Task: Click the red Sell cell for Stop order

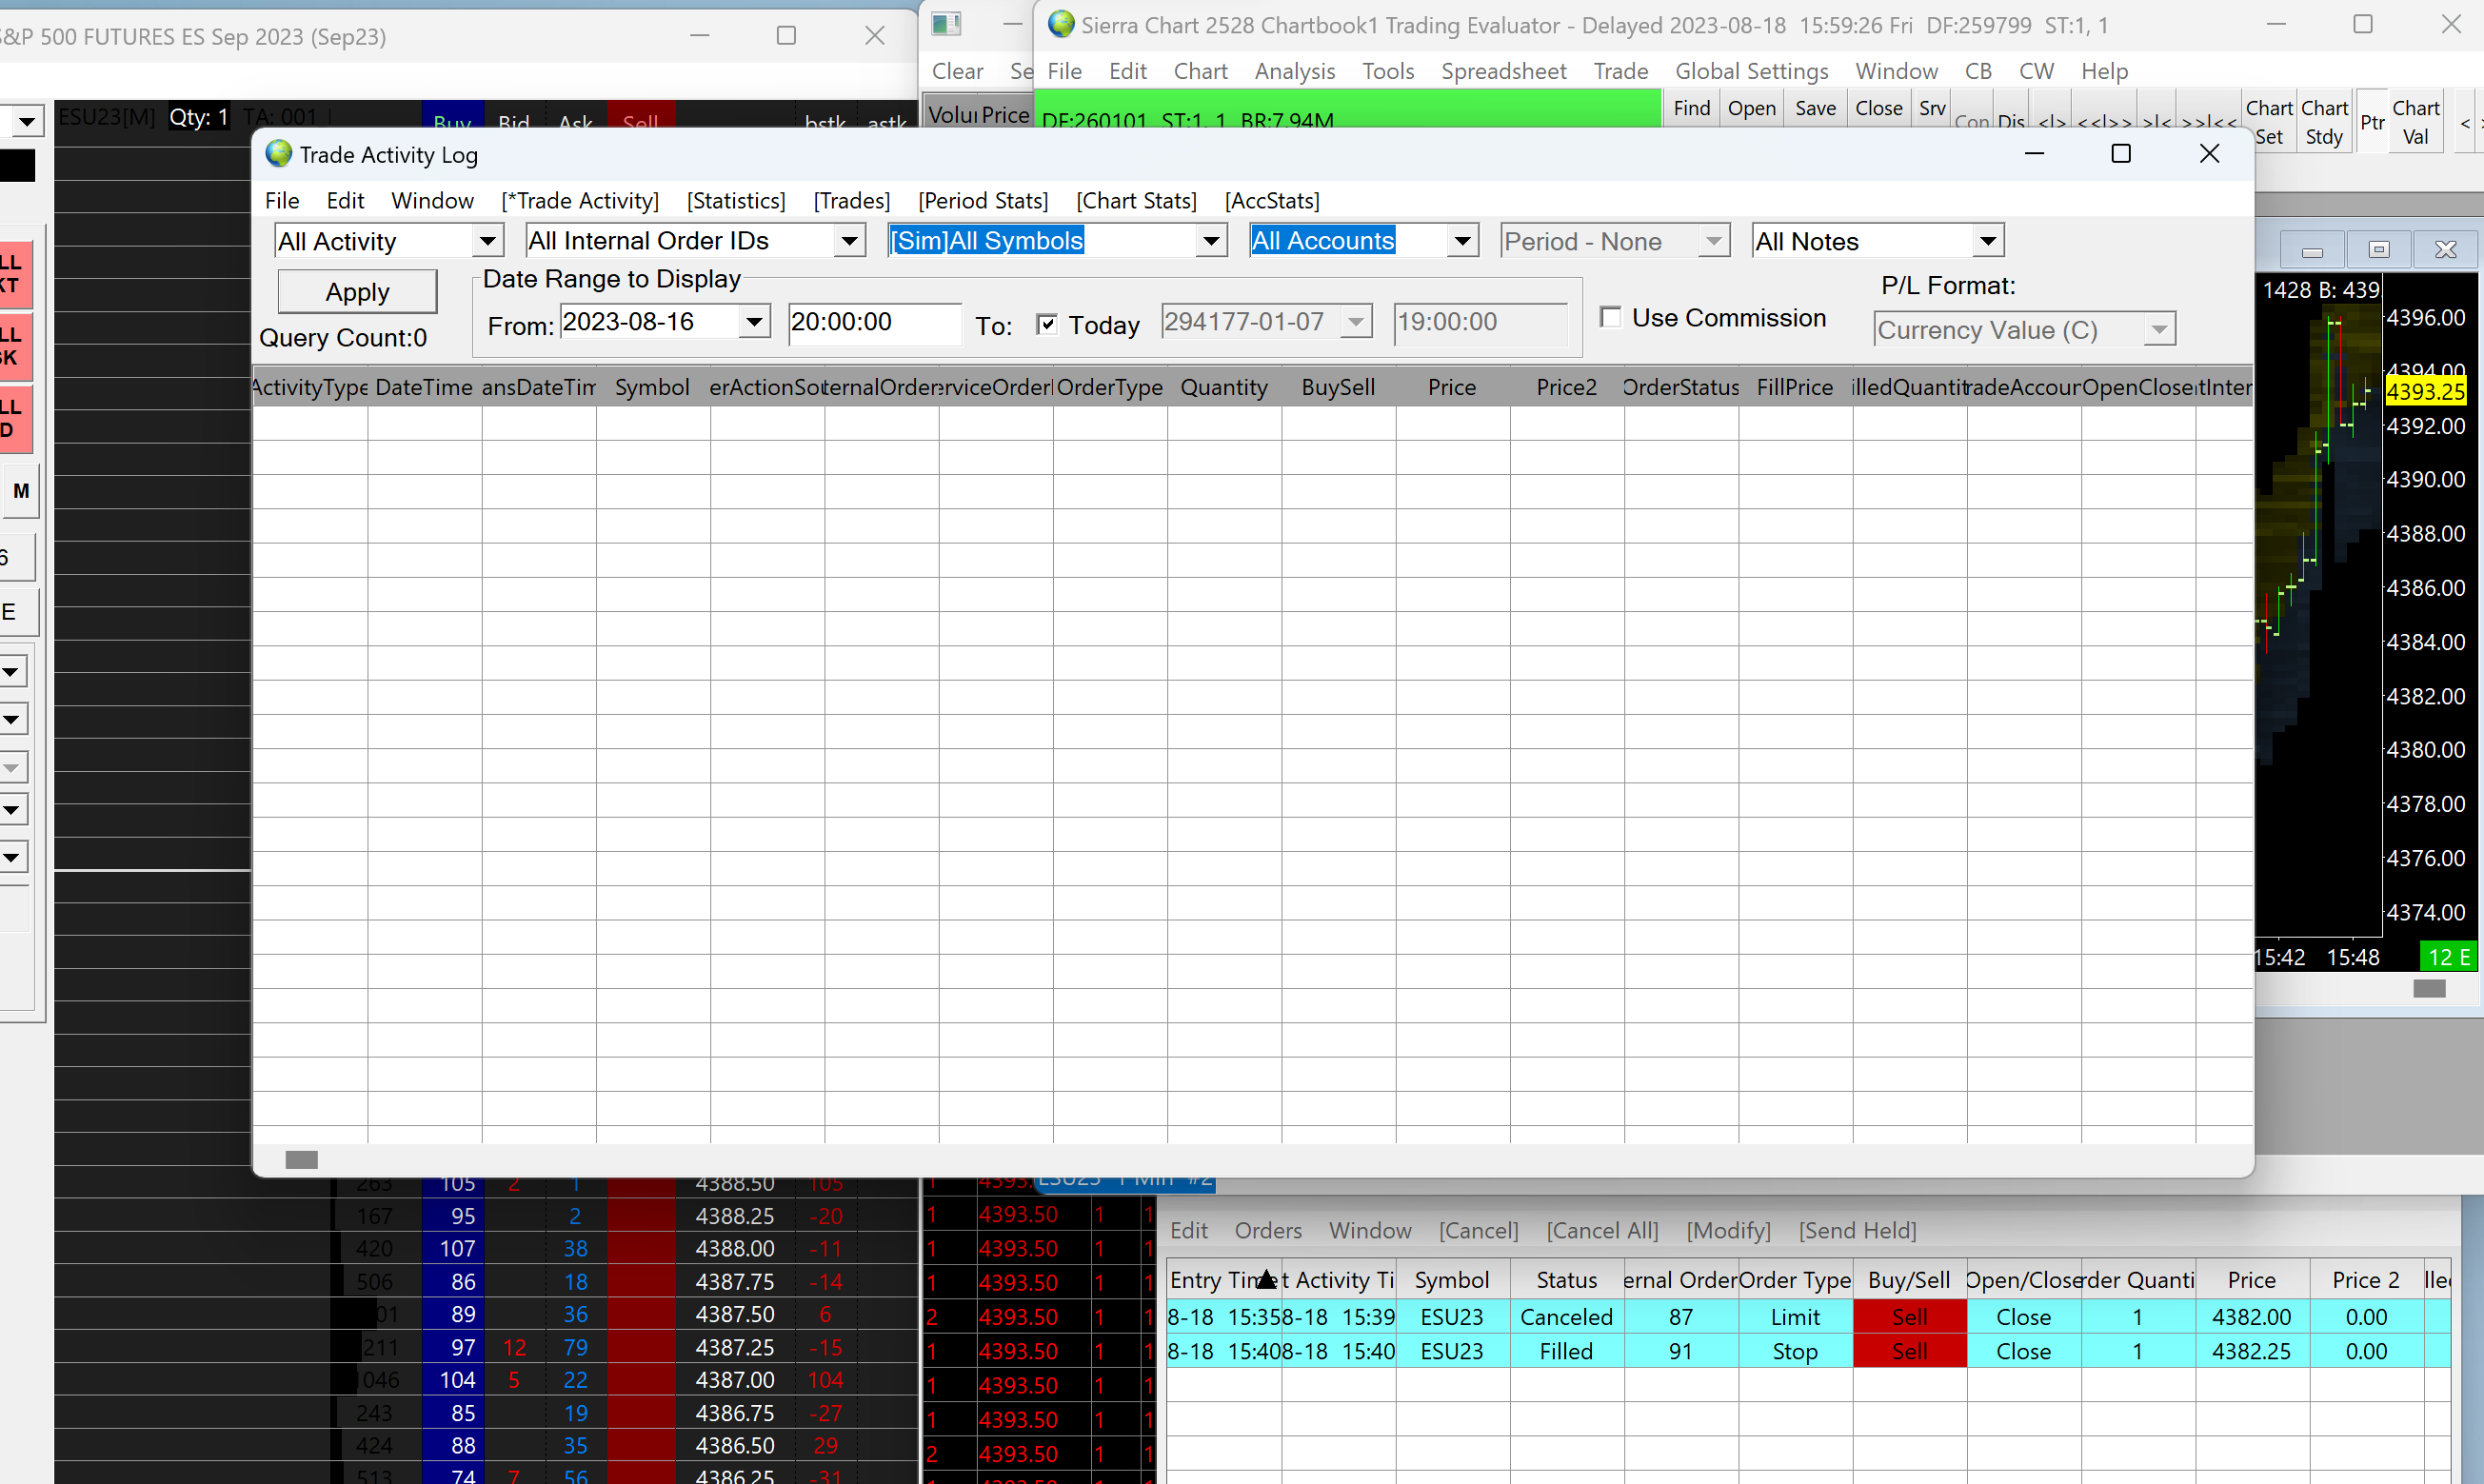Action: pyautogui.click(x=1908, y=1351)
